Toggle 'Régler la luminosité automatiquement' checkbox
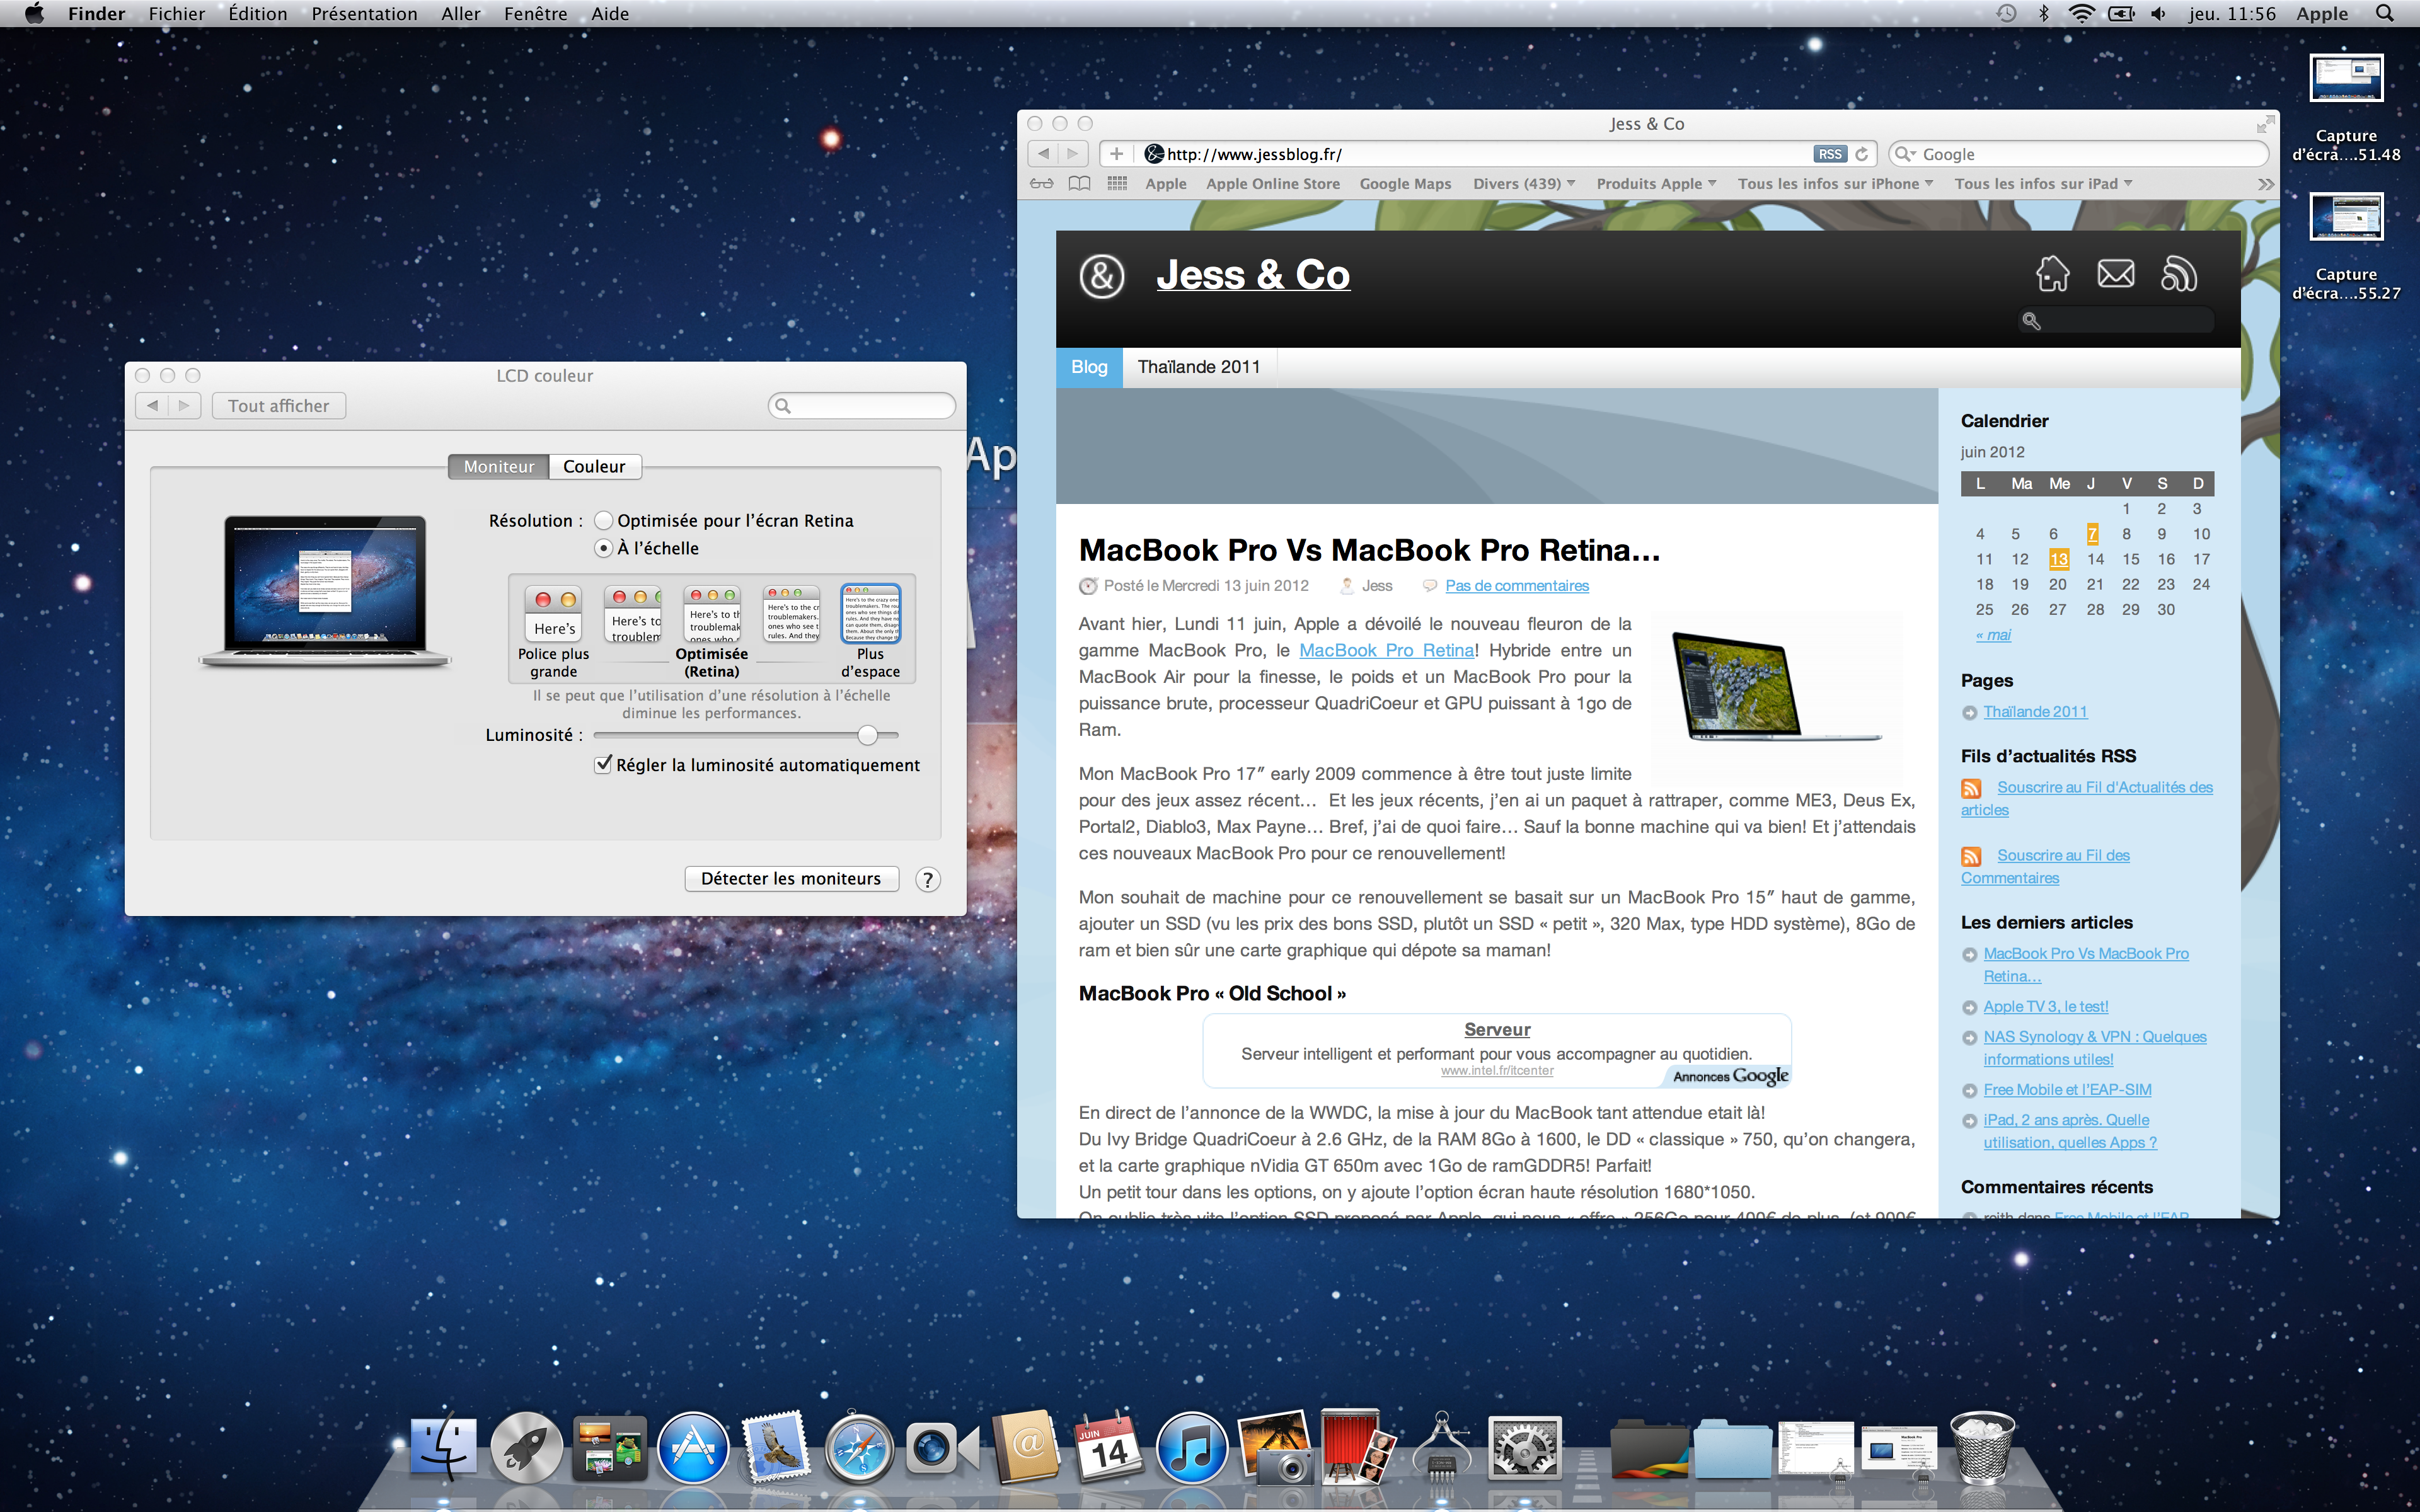This screenshot has height=1512, width=2420. [603, 765]
